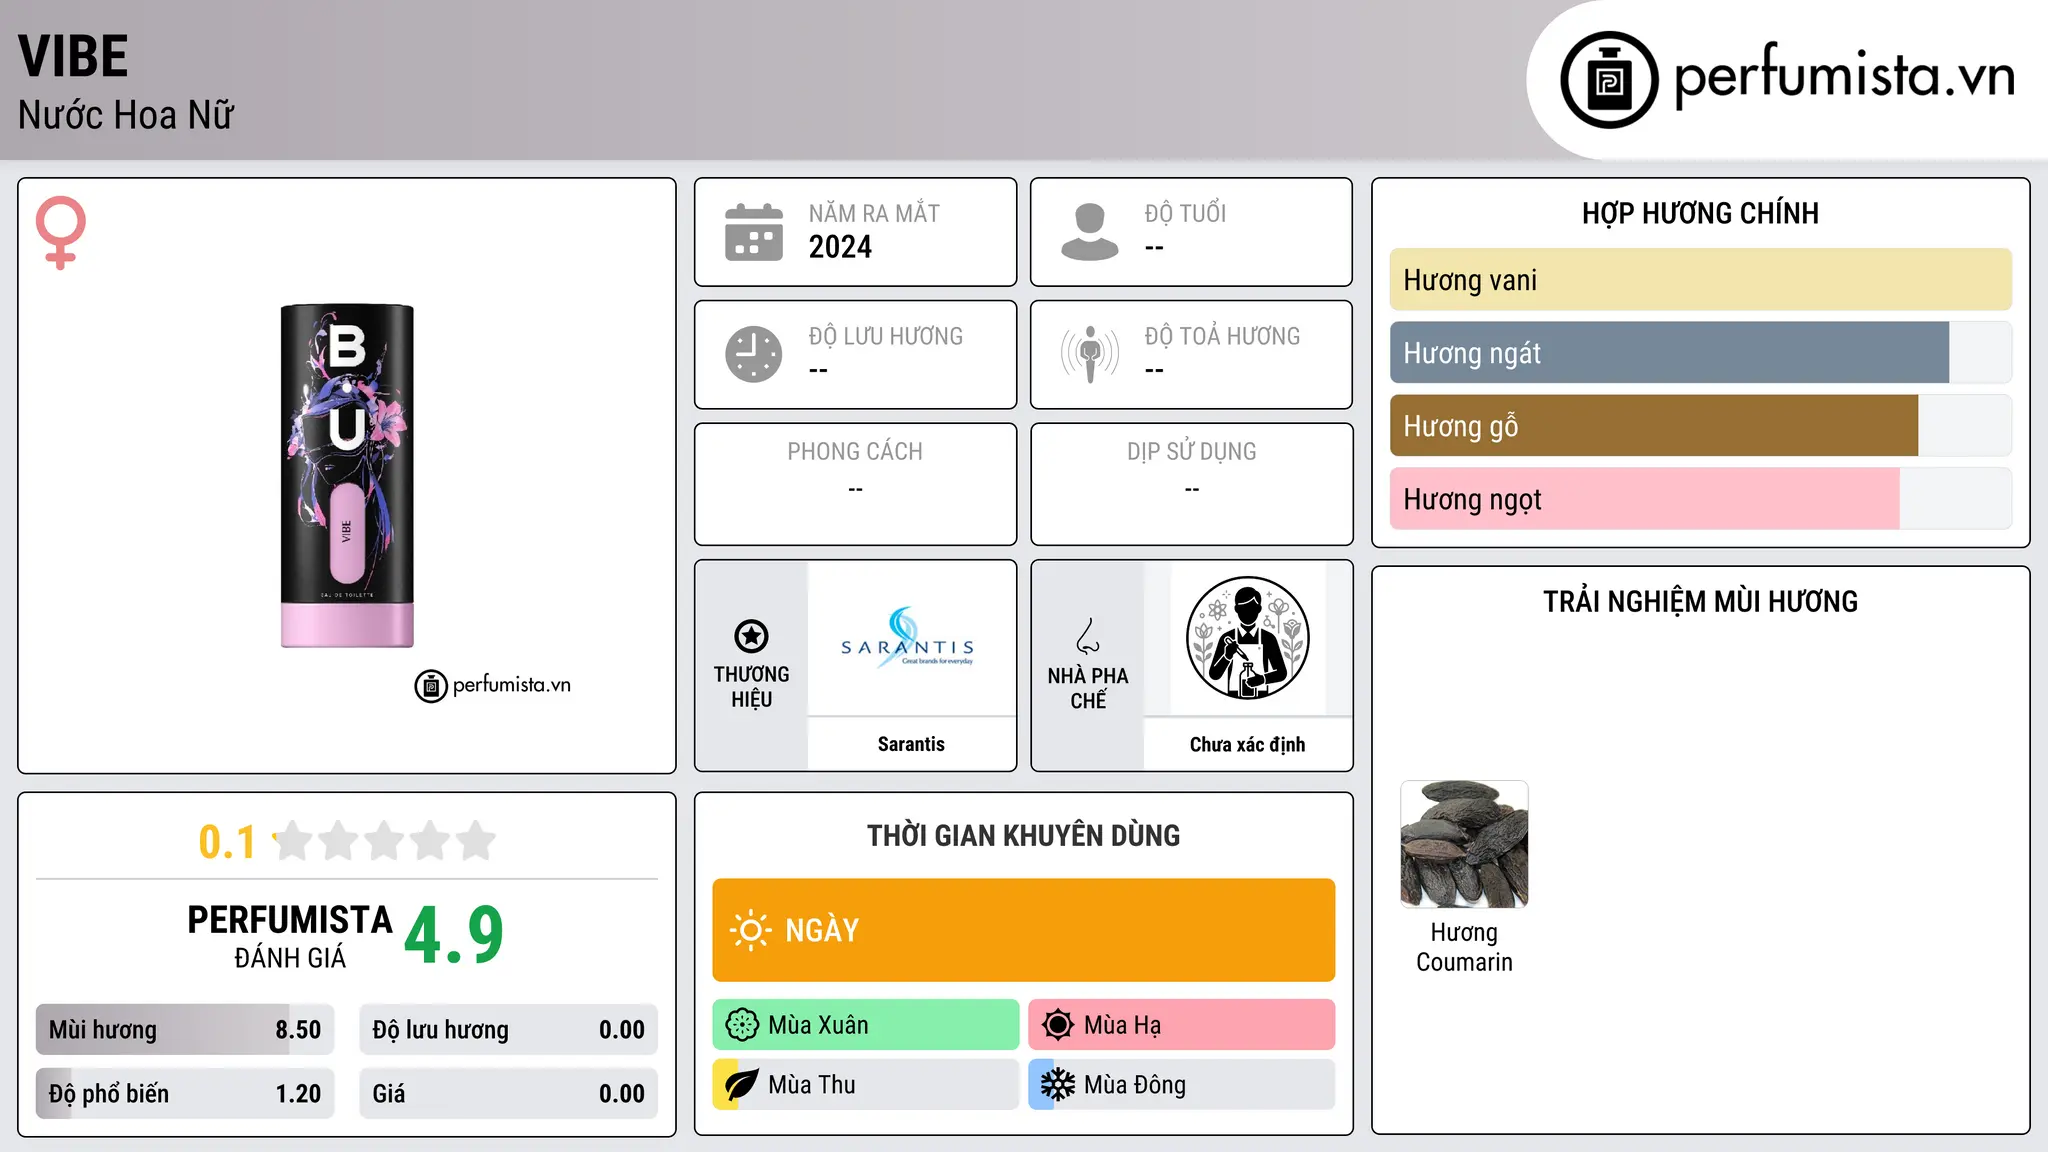Click the Dịp Sử Dụng occasion card
This screenshot has width=2048, height=1152.
coord(1192,484)
